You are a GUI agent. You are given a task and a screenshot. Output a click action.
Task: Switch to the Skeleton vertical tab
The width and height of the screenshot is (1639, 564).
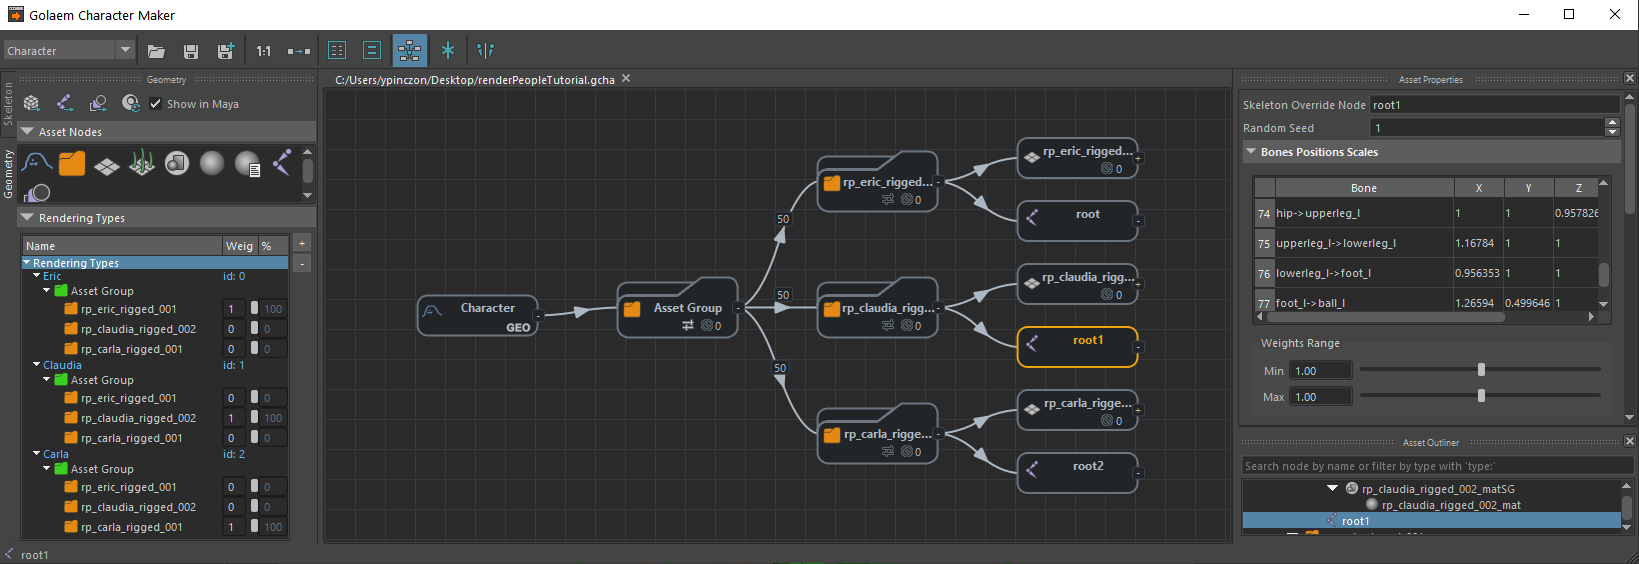coord(8,103)
